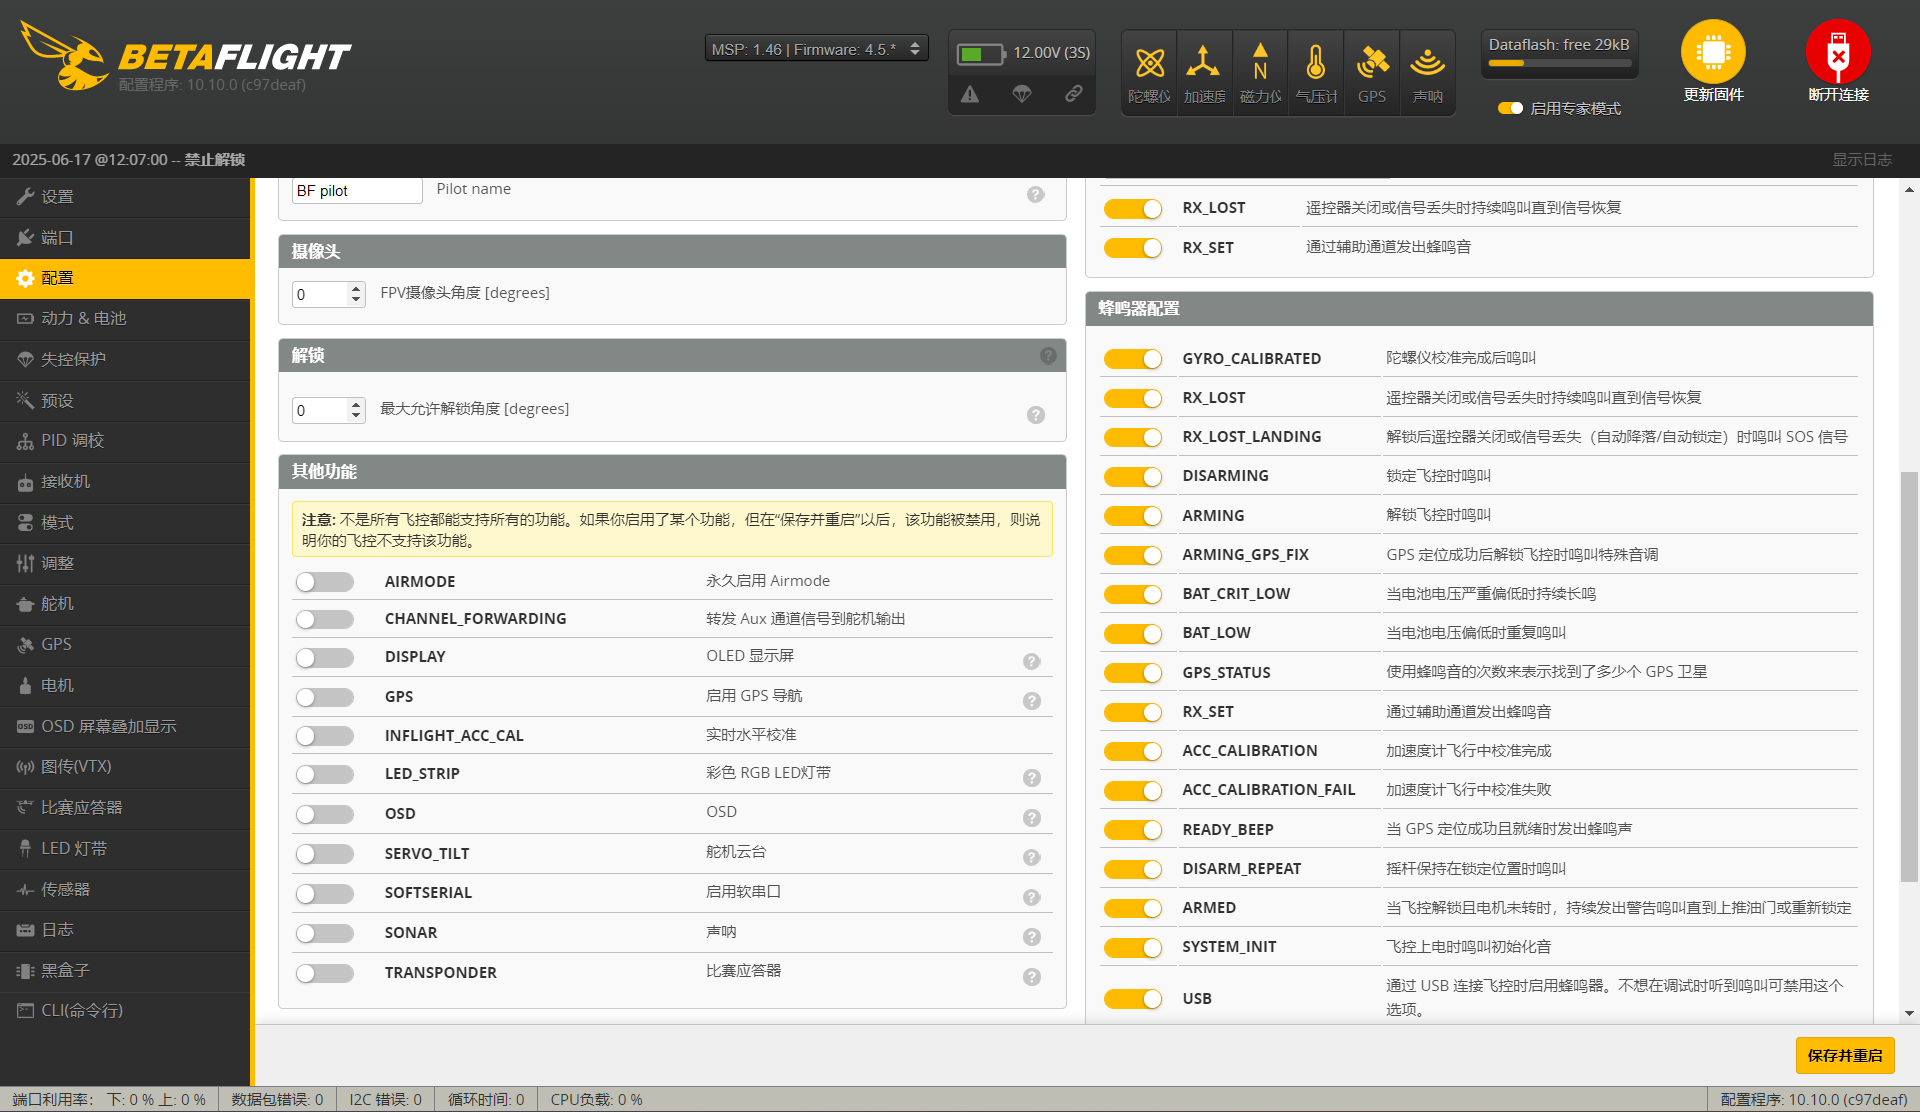Open the Modes tab
The height and width of the screenshot is (1112, 1920).
125,523
